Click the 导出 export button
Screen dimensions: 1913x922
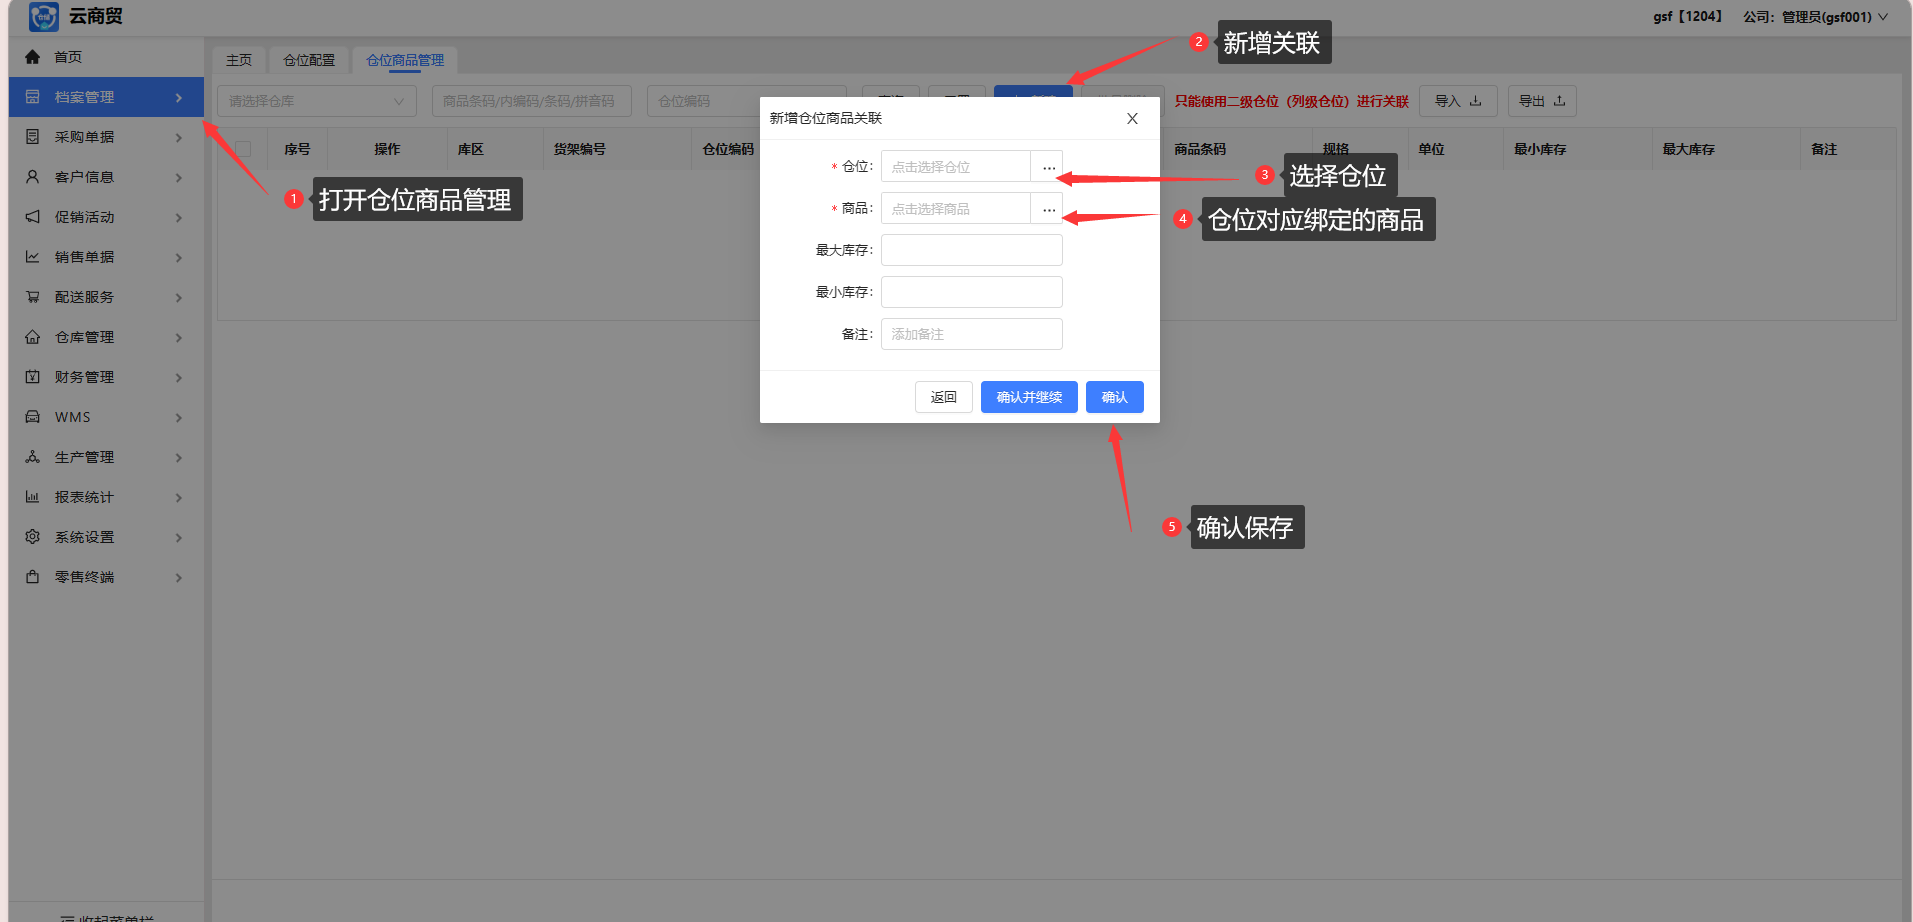[1542, 101]
